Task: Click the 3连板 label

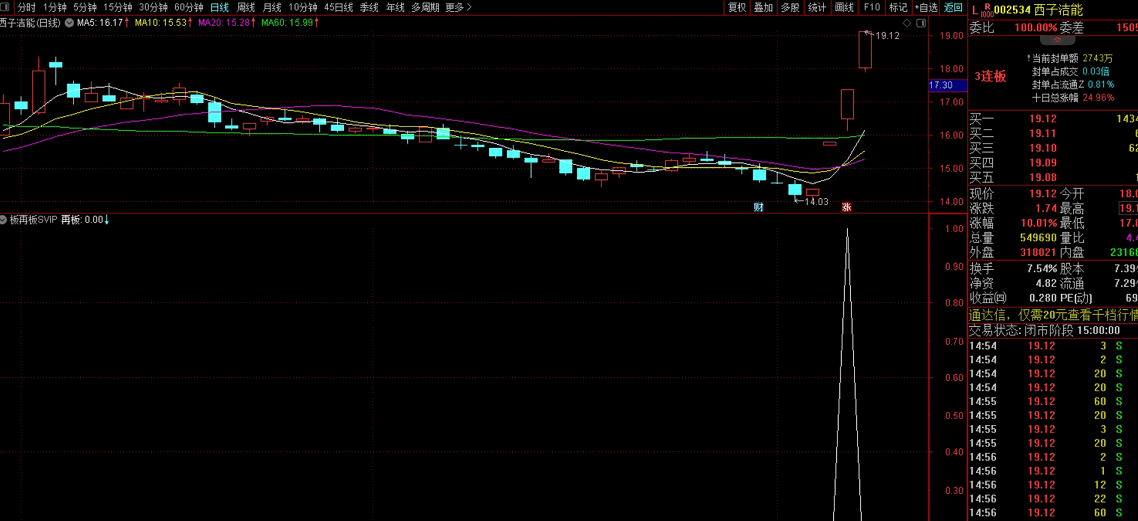Action: tap(990, 77)
